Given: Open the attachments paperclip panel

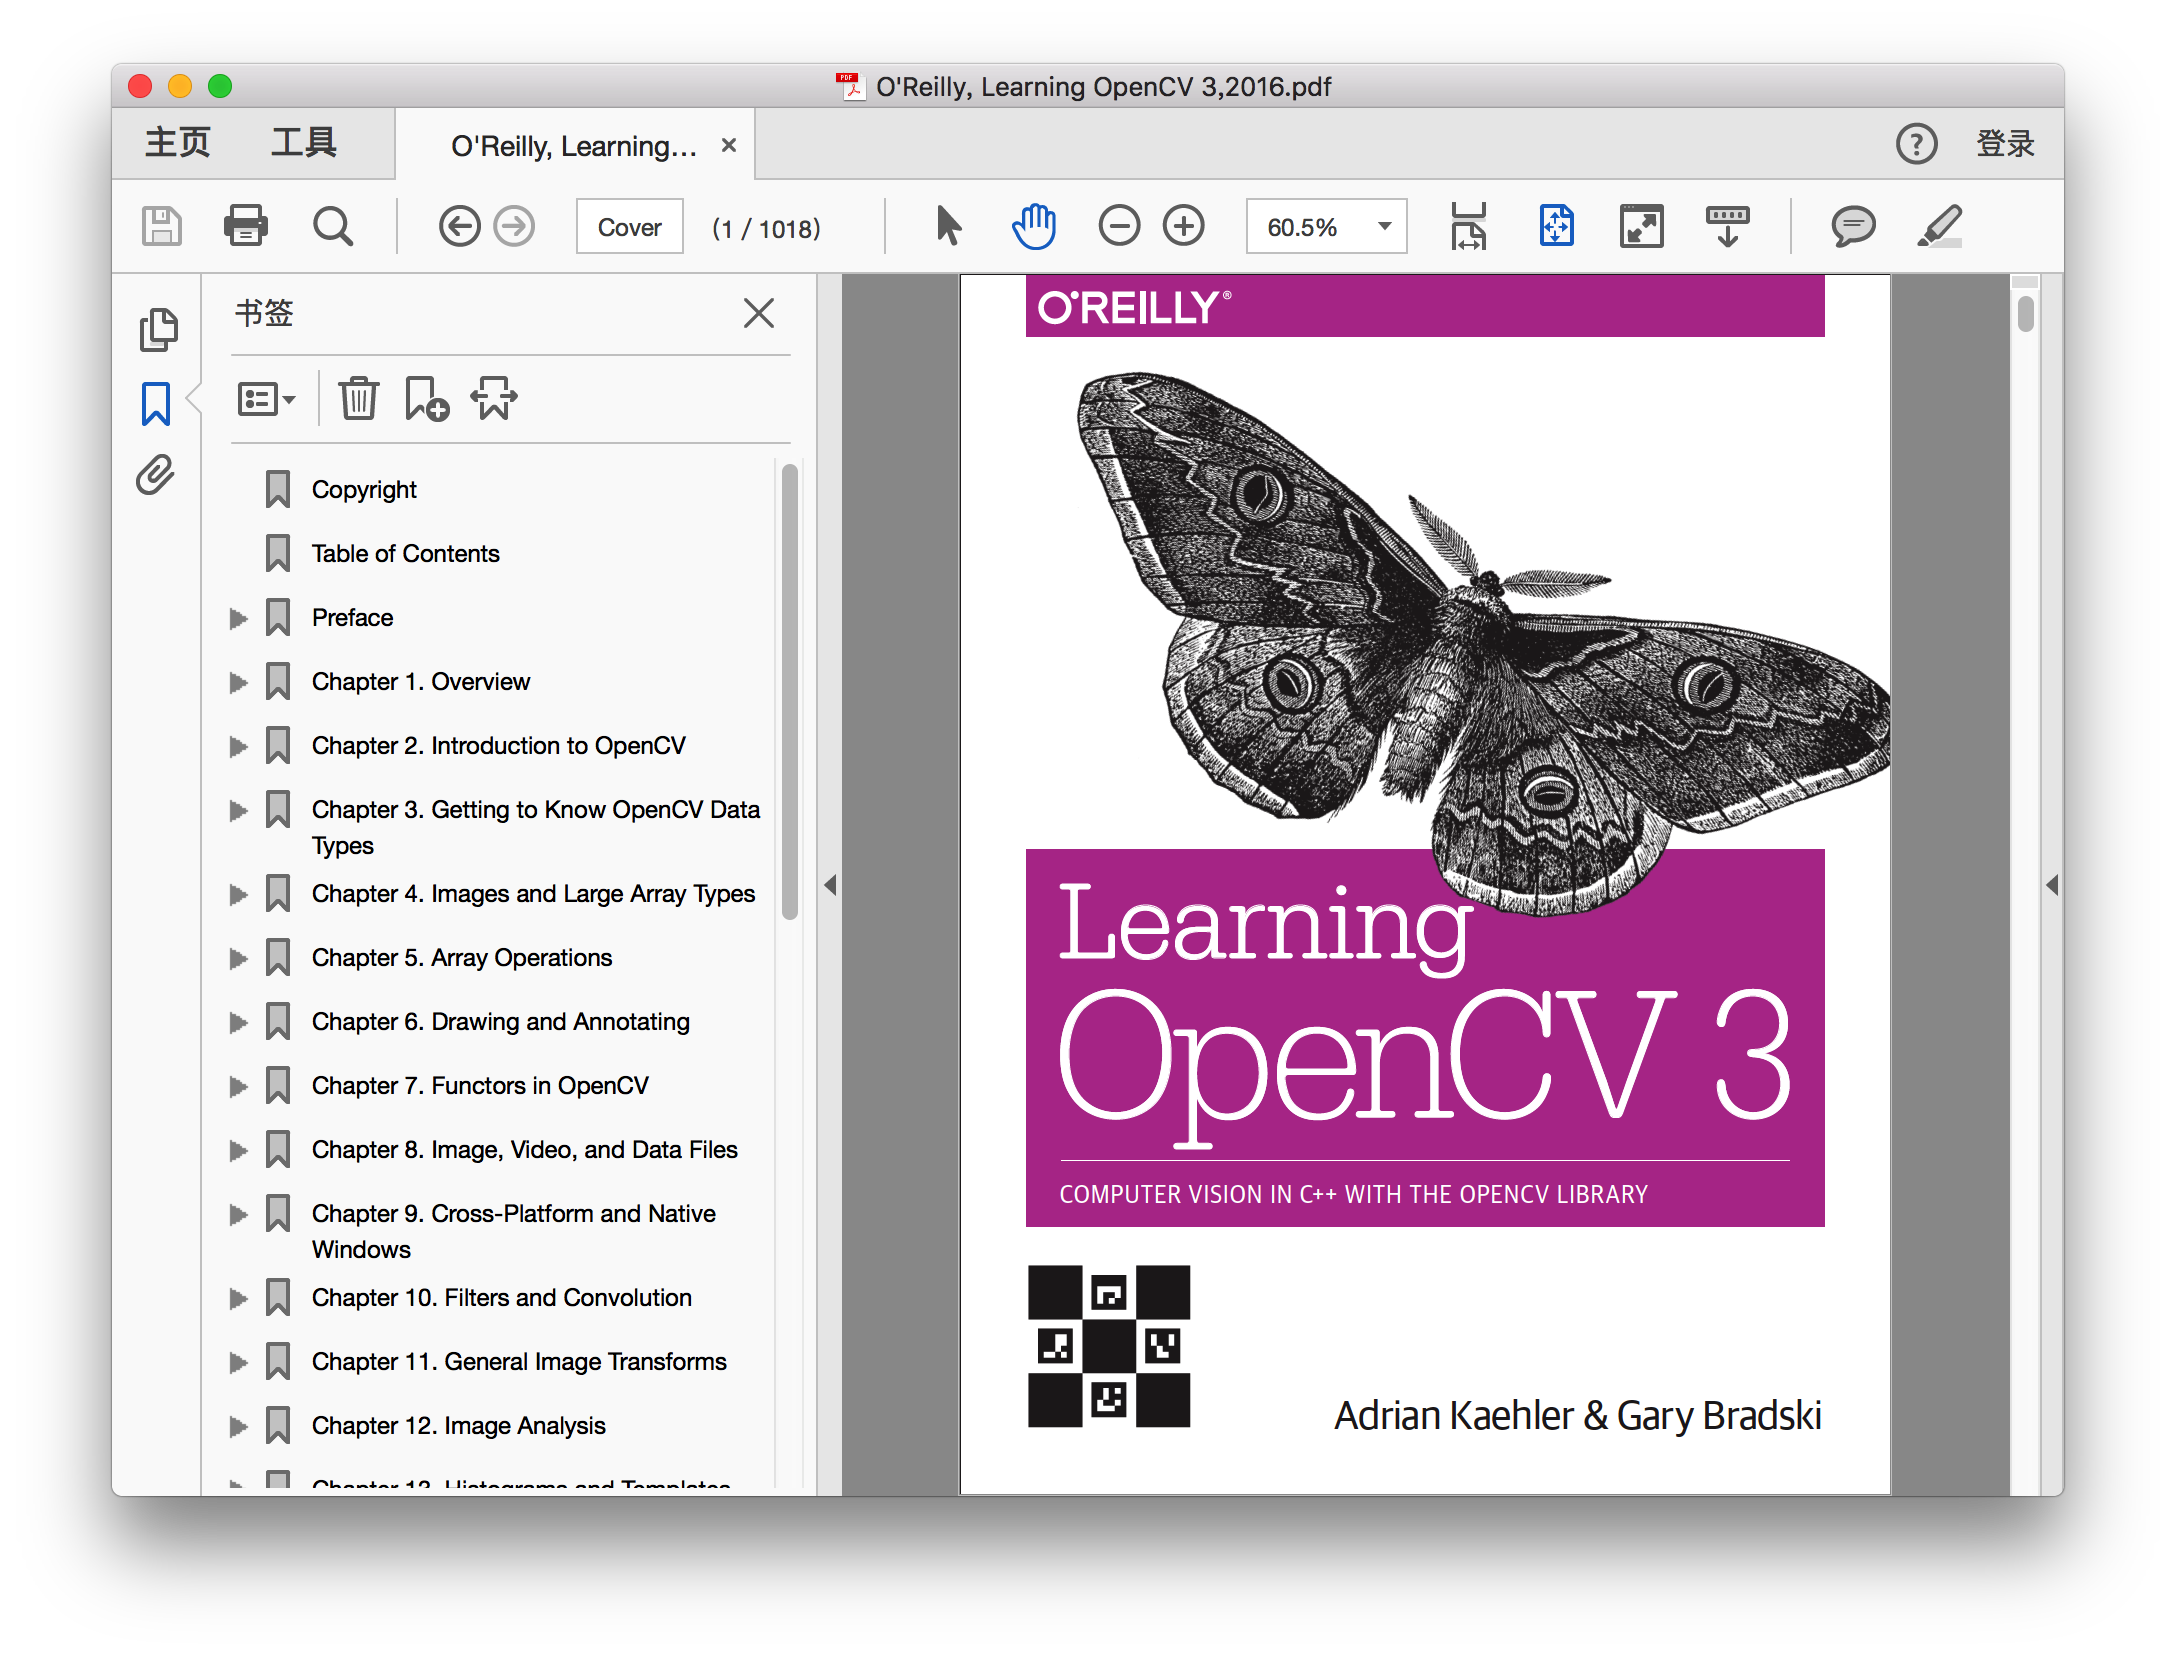Looking at the screenshot, I should pos(156,476).
